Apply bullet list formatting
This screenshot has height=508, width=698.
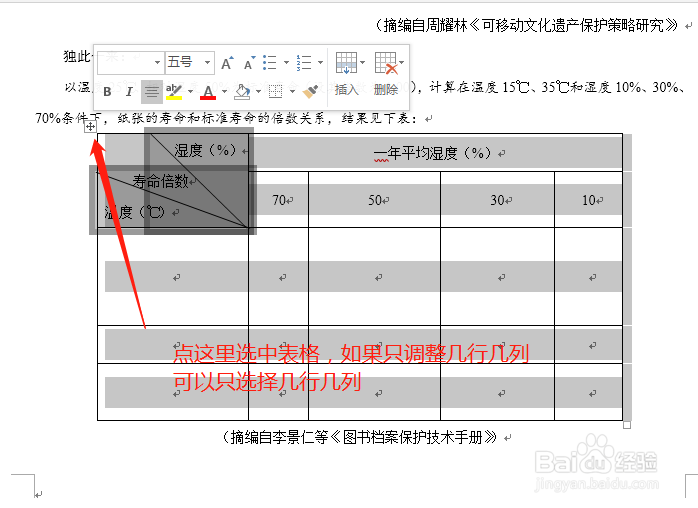point(270,63)
